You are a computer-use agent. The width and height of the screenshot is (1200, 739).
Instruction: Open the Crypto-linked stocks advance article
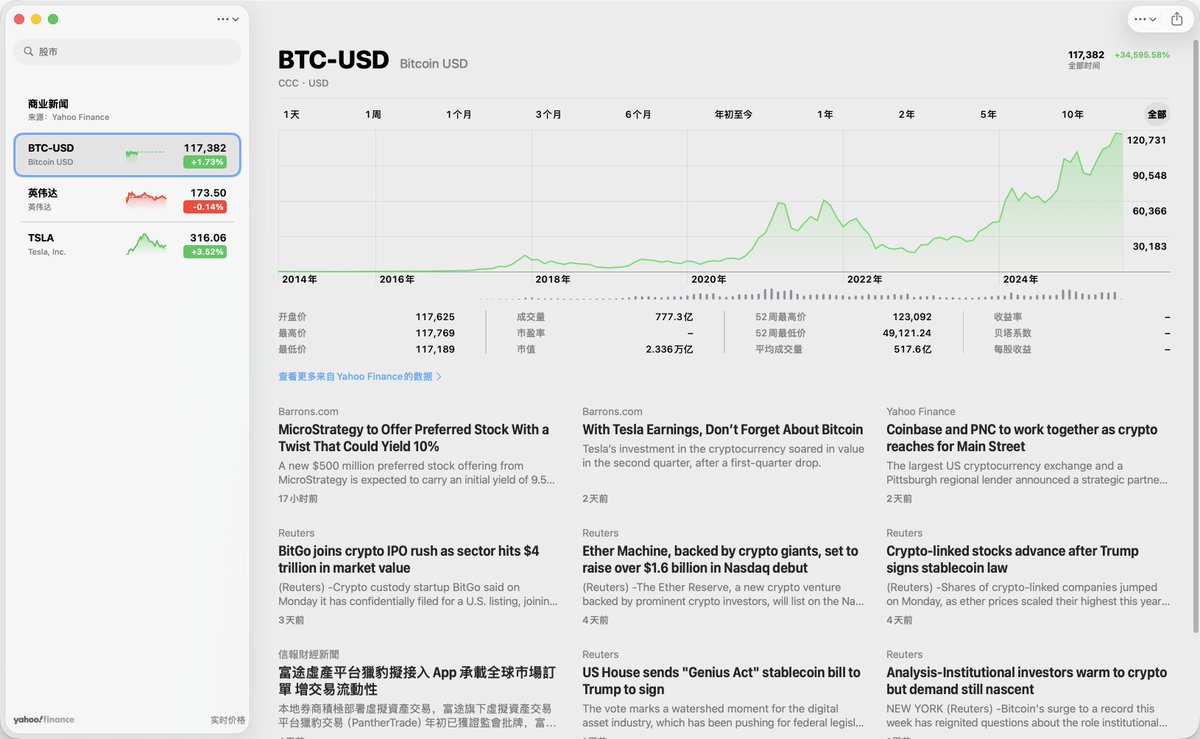coord(1027,577)
